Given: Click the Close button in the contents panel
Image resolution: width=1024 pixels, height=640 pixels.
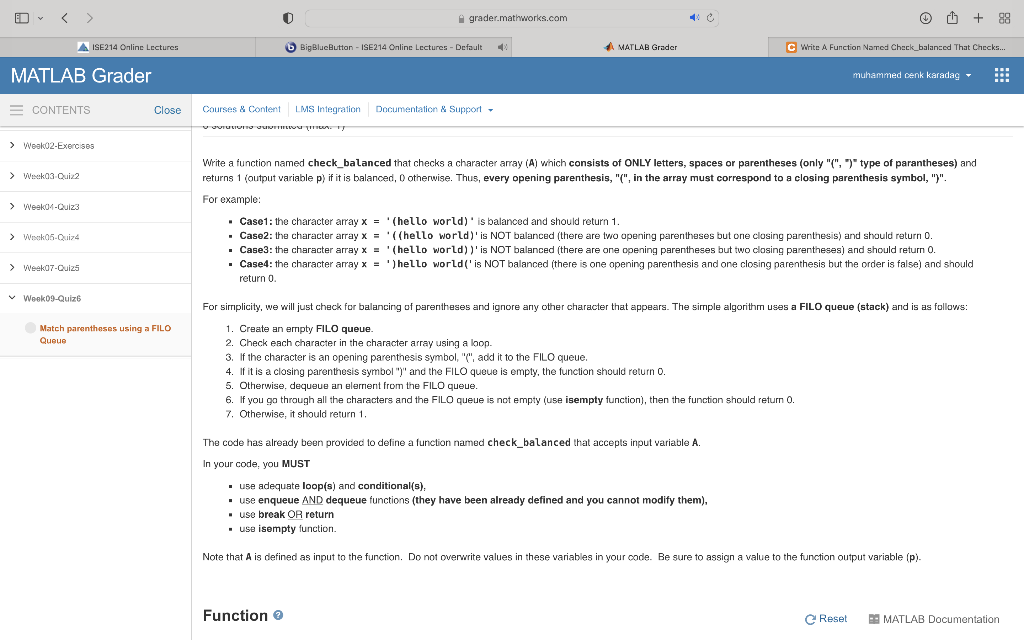Looking at the screenshot, I should (167, 110).
